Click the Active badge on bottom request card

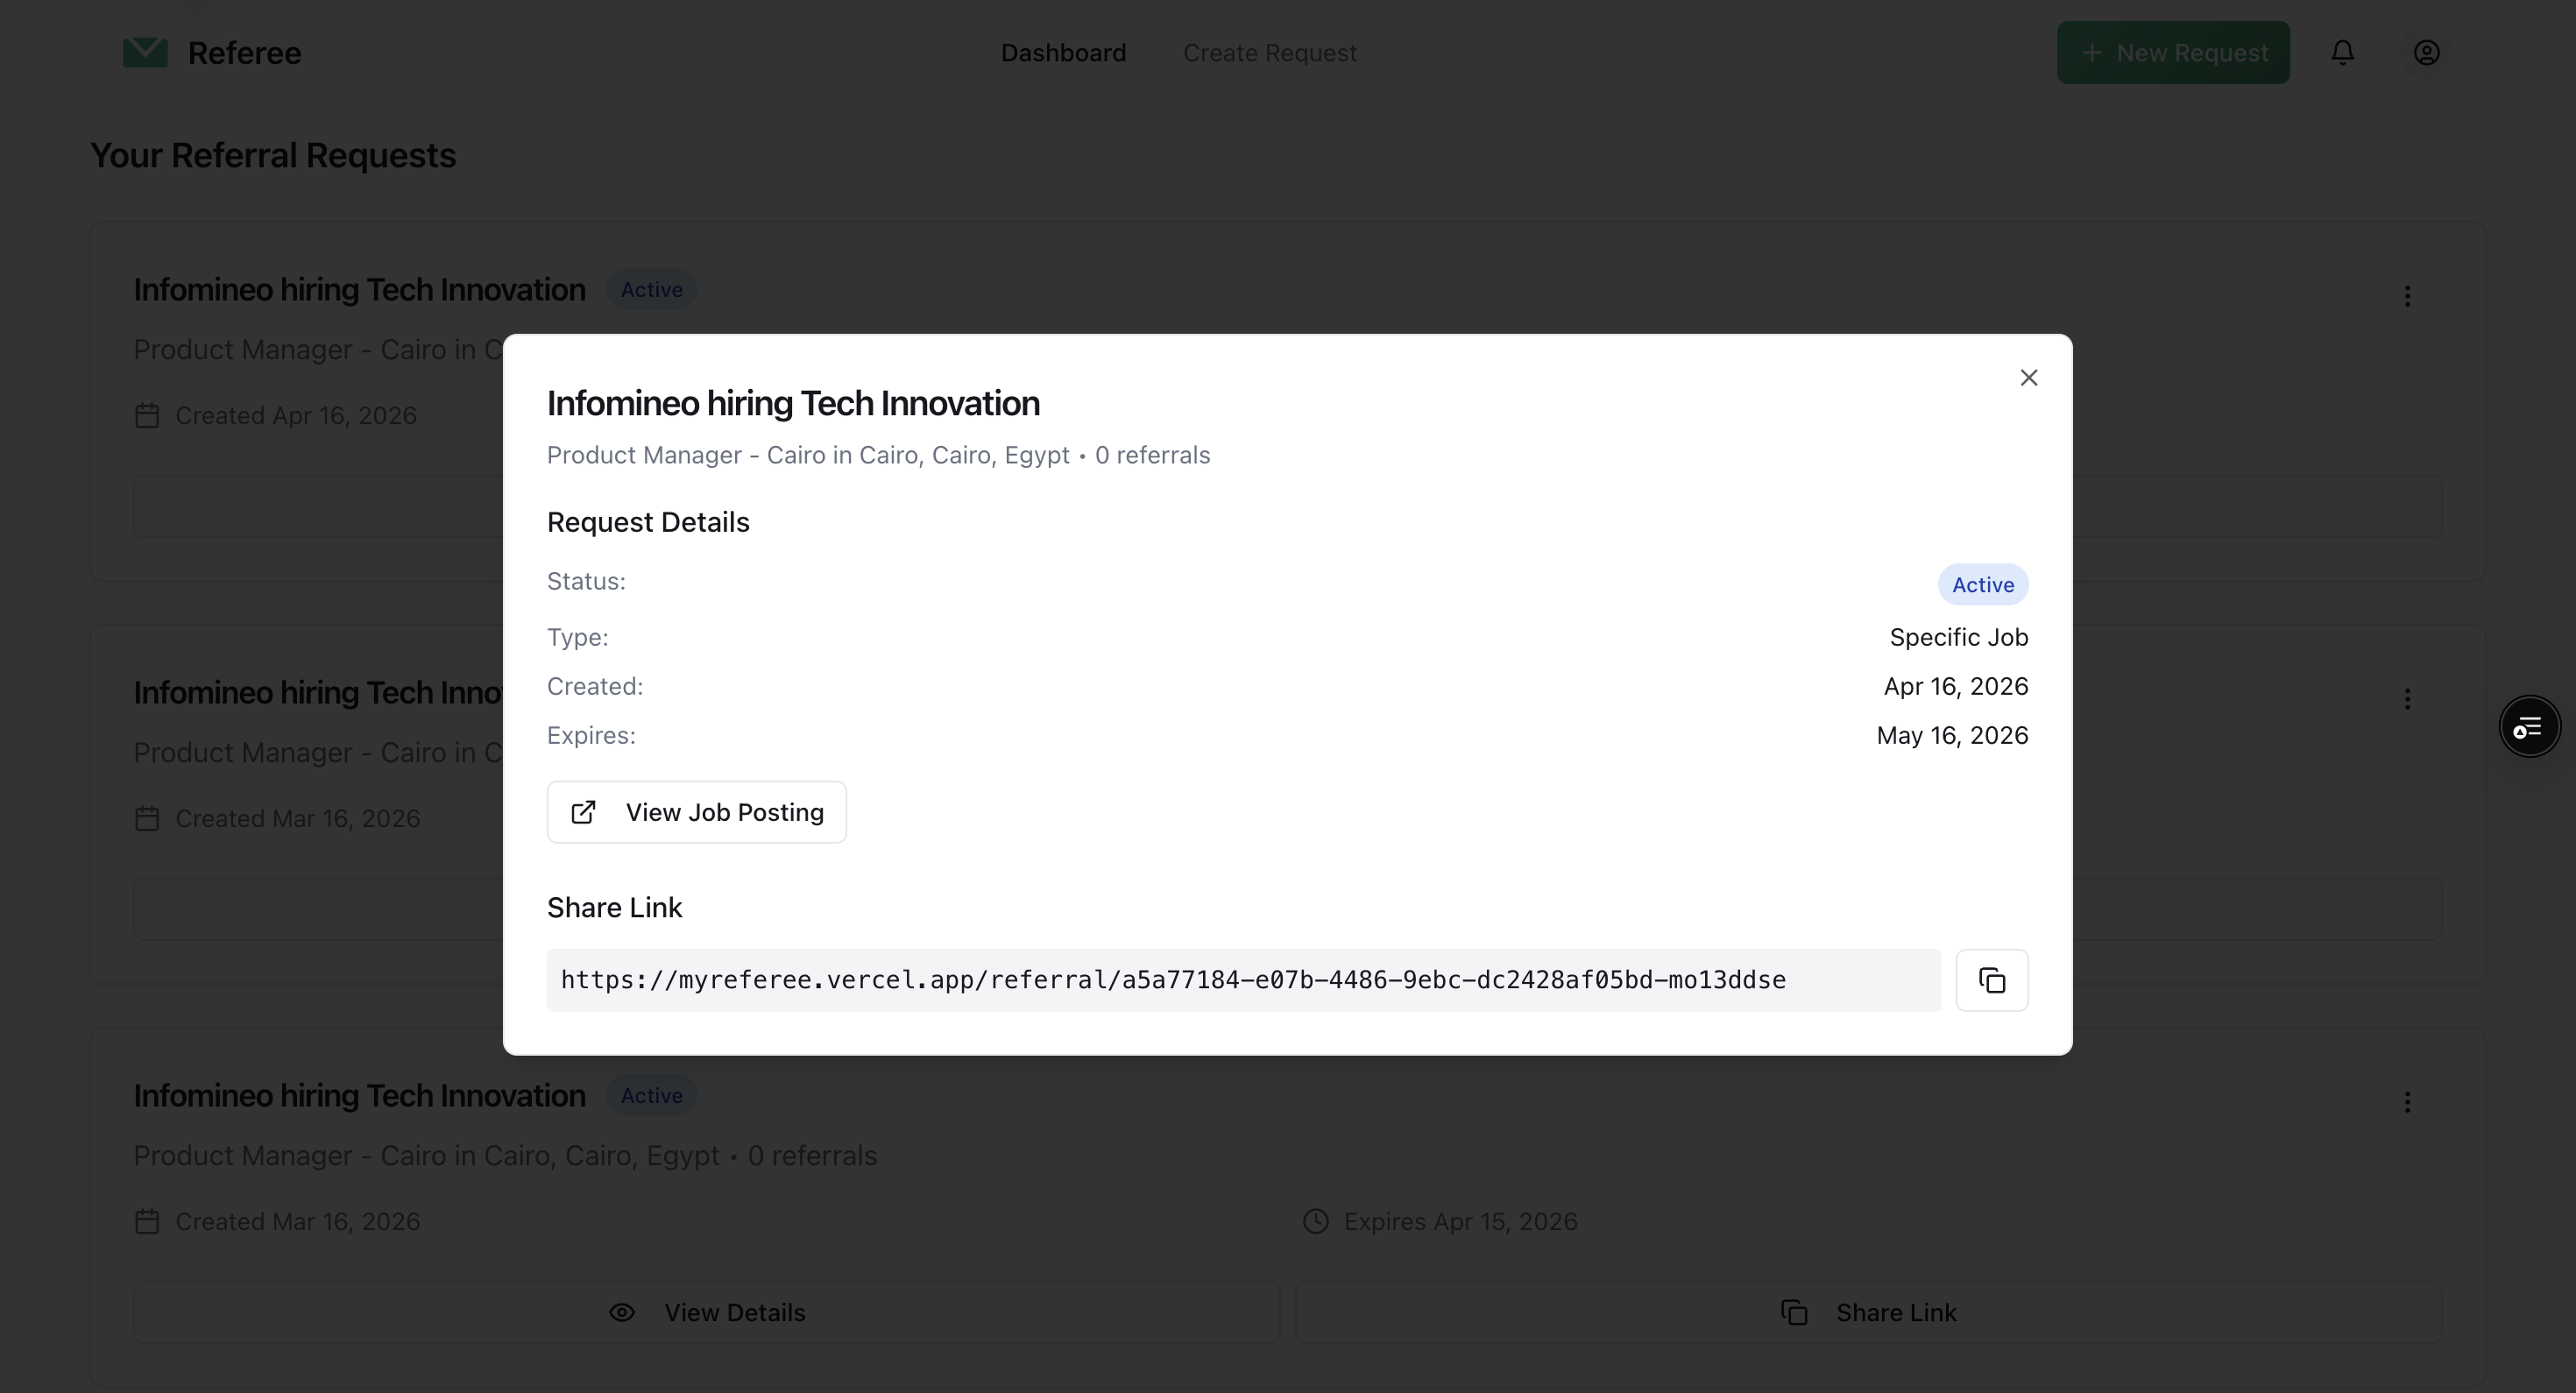tap(651, 1095)
